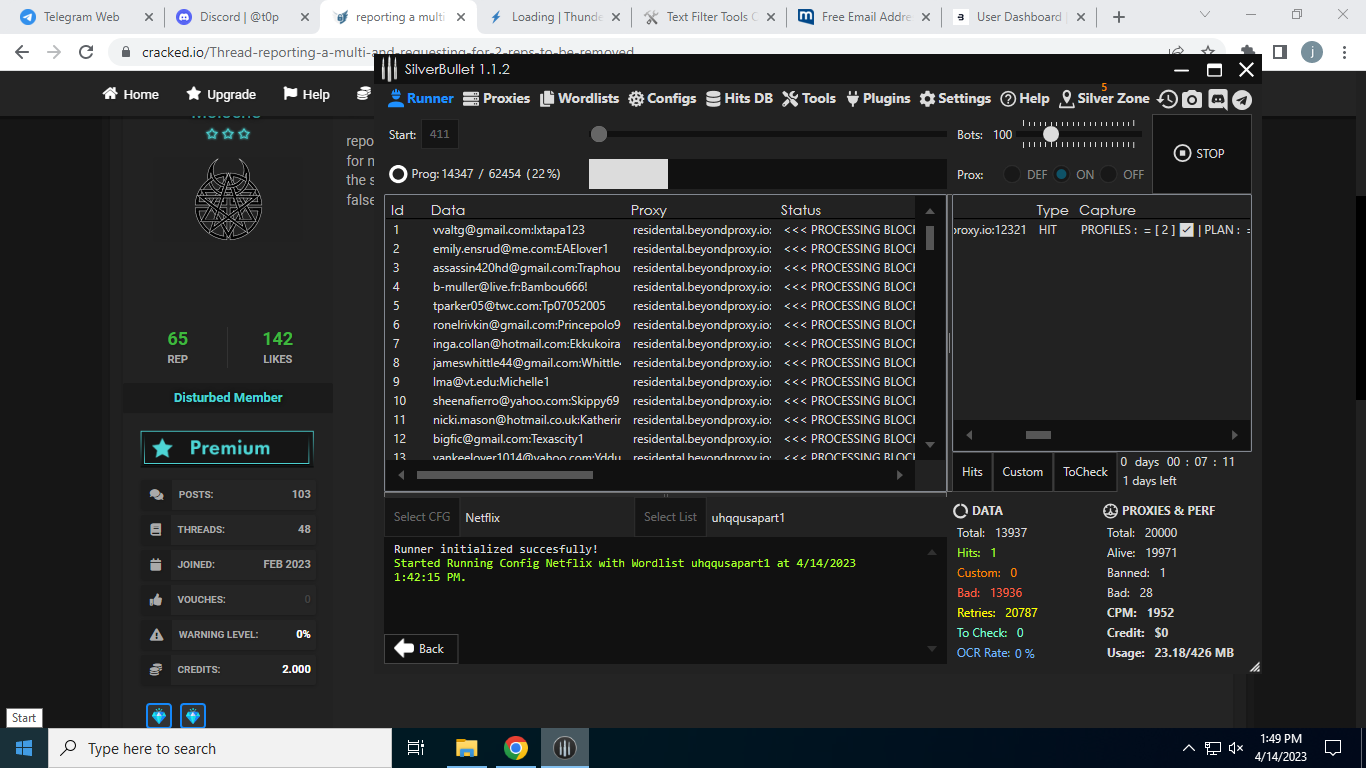Open the Chrome tab search dropdown chevron

pos(1204,16)
